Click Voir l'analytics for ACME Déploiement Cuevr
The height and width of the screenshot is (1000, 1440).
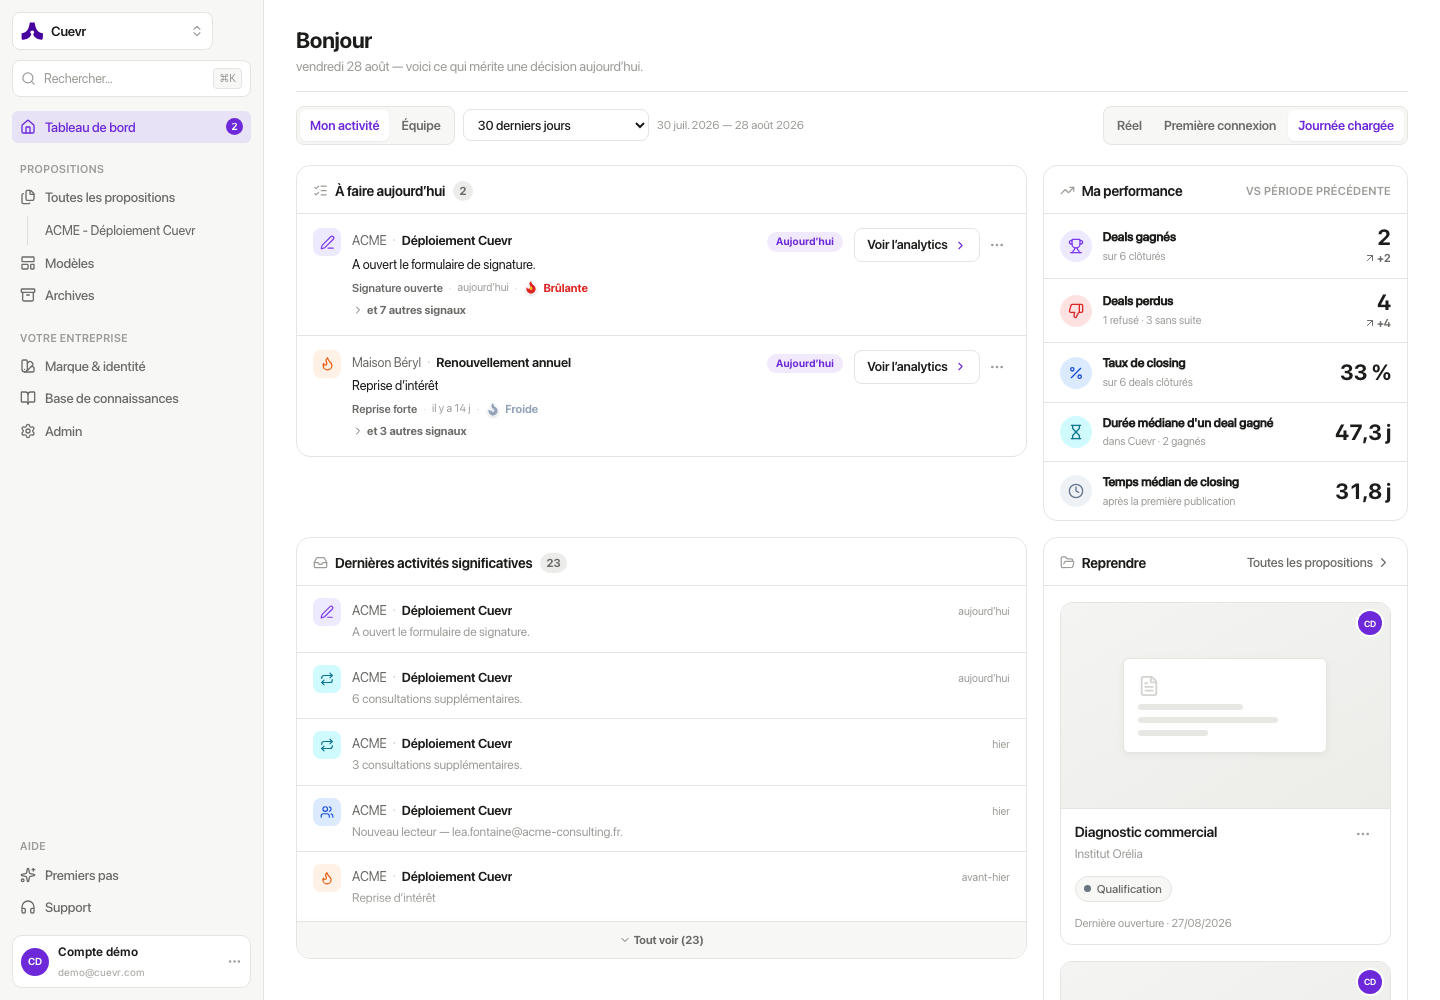pyautogui.click(x=916, y=245)
